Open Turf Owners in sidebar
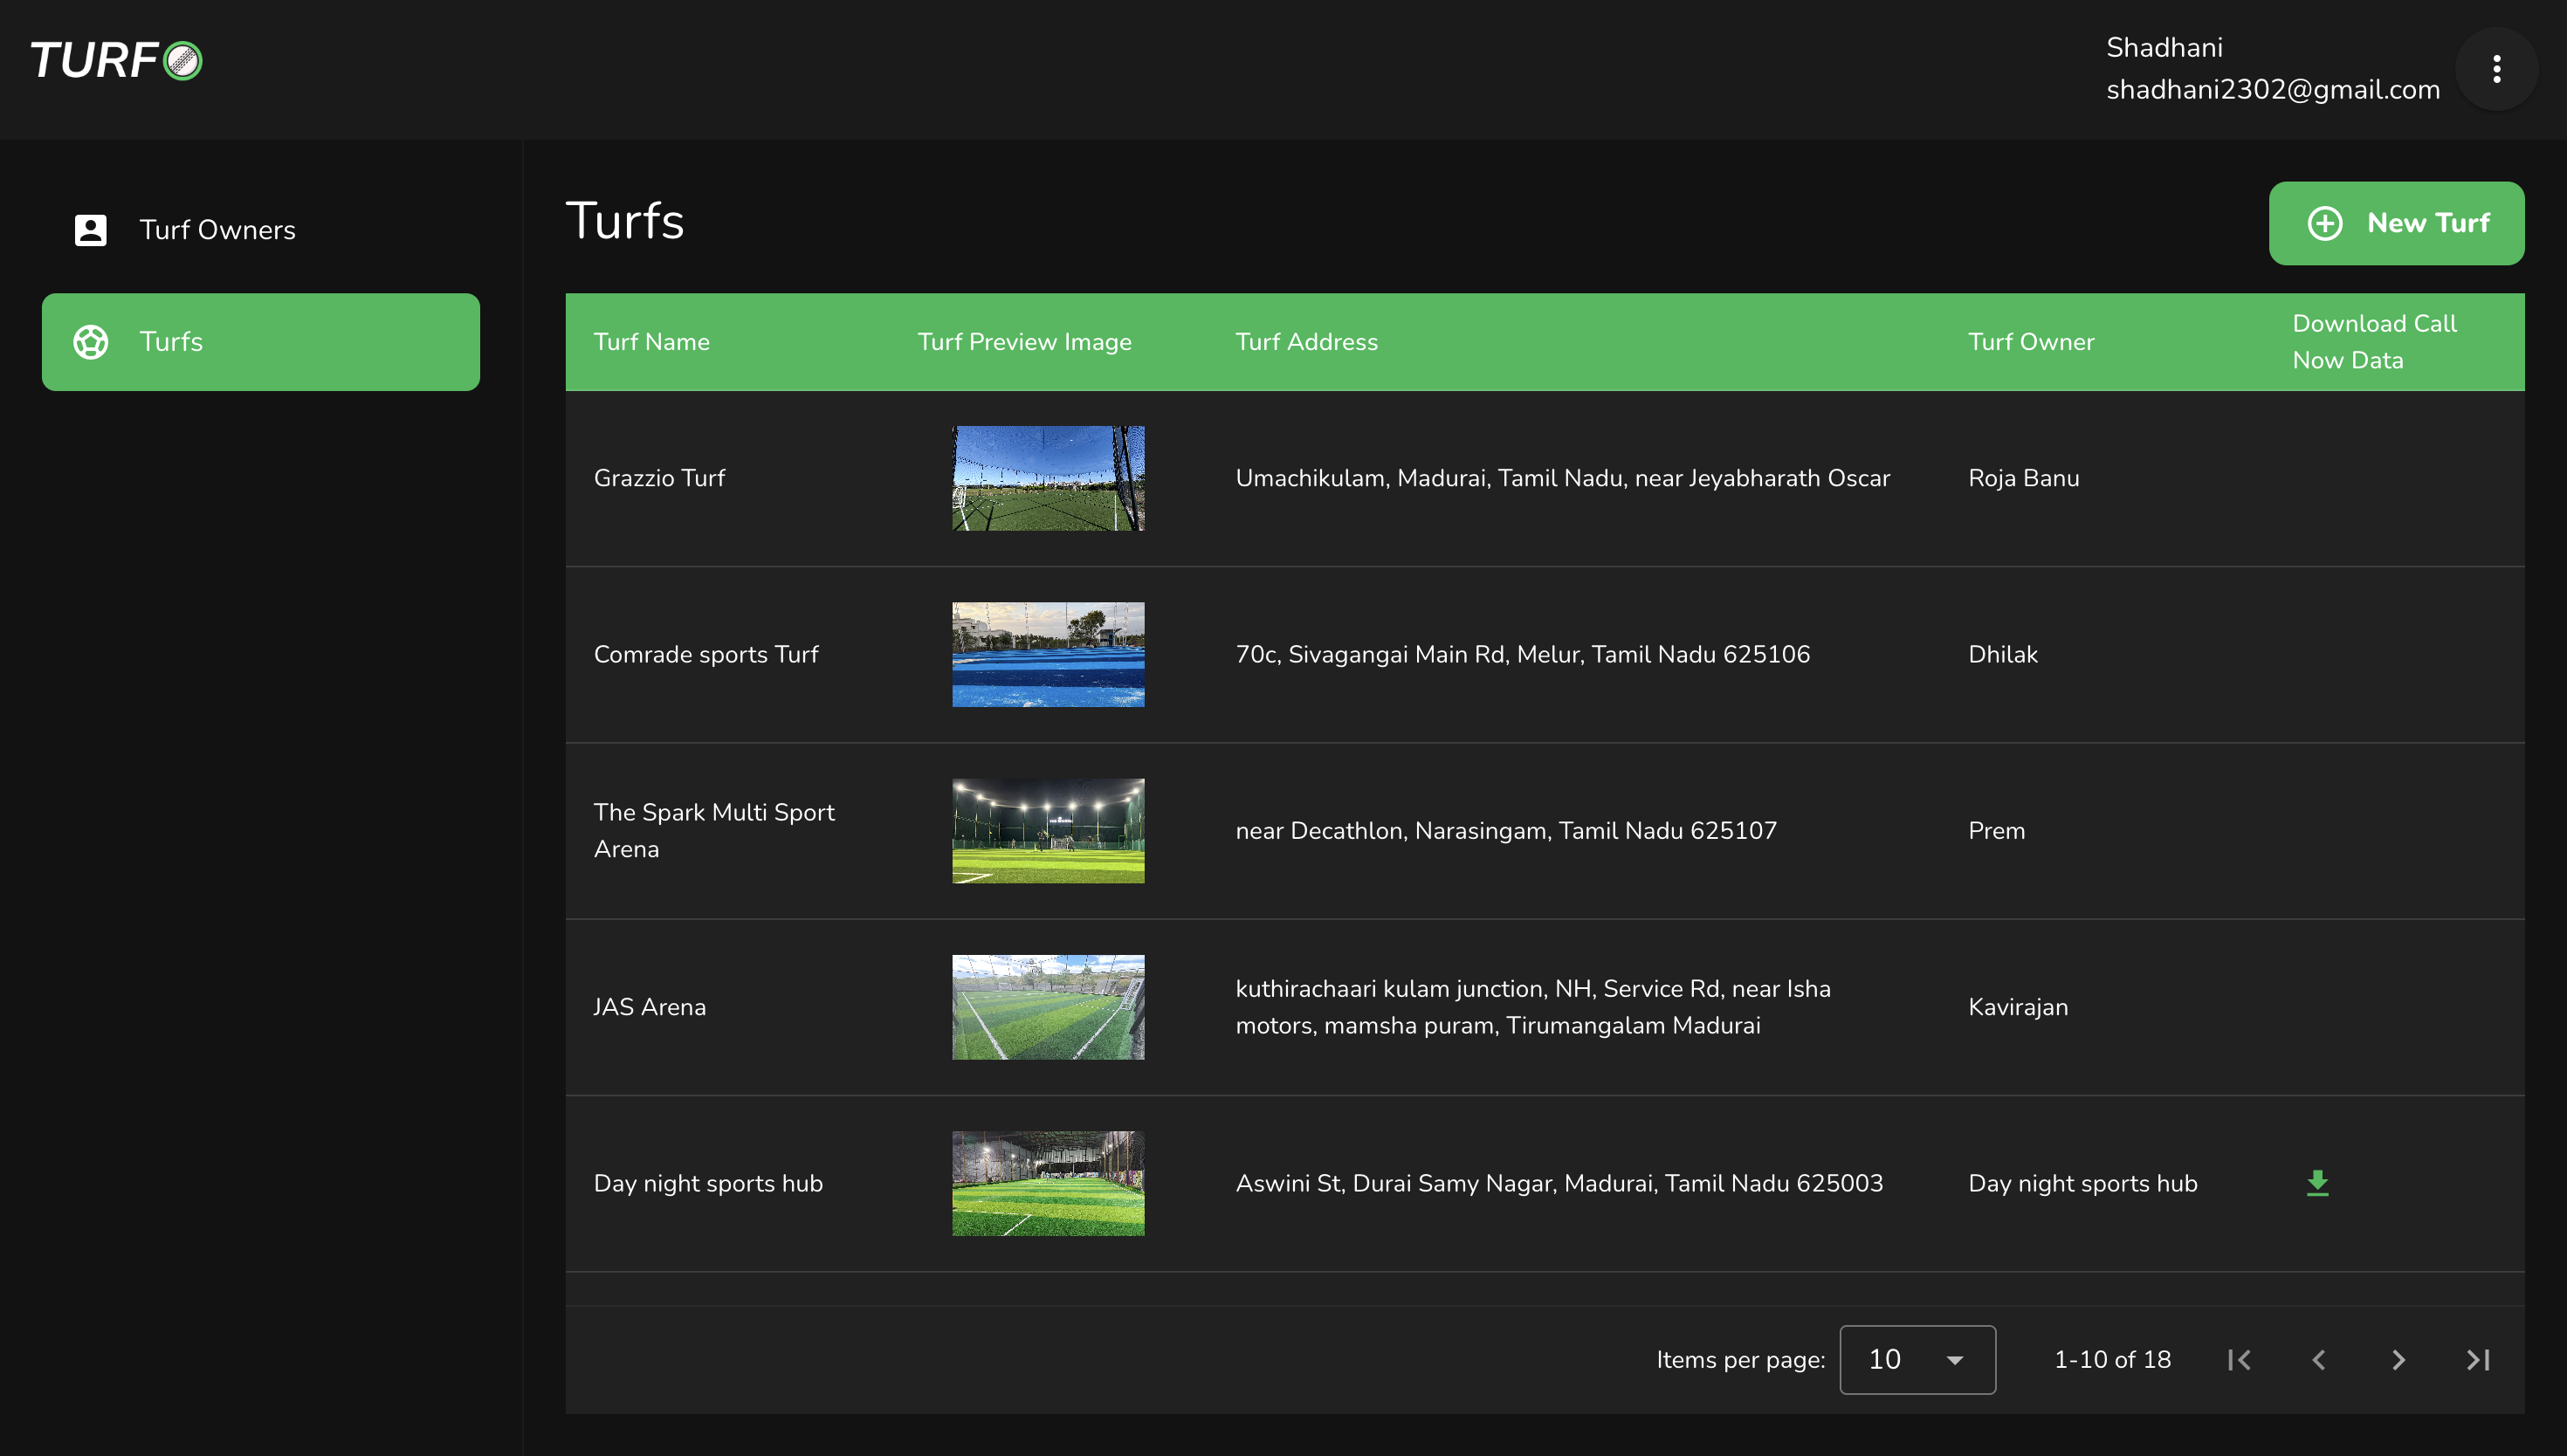Image resolution: width=2567 pixels, height=1456 pixels. tap(217, 230)
